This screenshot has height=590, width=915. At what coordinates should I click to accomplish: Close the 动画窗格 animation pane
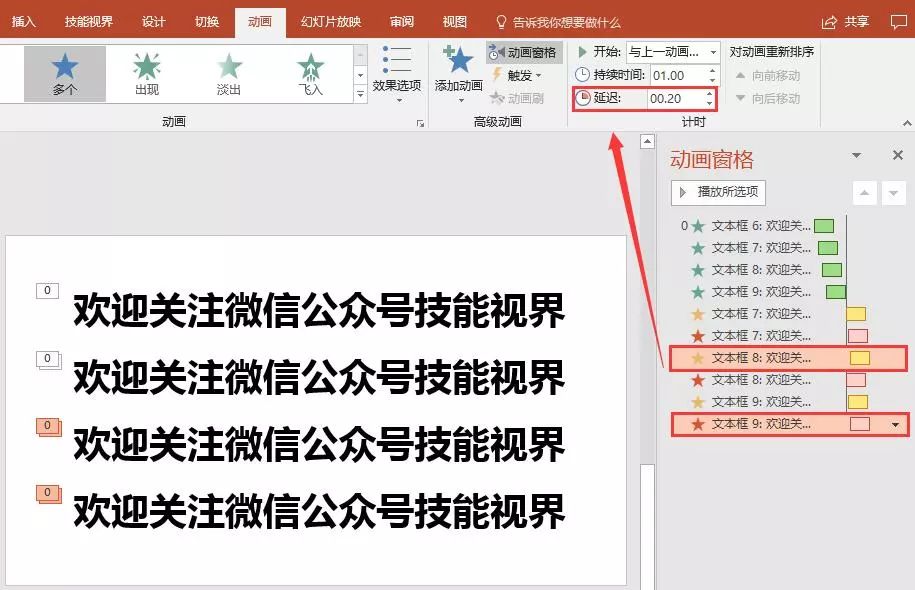click(897, 156)
